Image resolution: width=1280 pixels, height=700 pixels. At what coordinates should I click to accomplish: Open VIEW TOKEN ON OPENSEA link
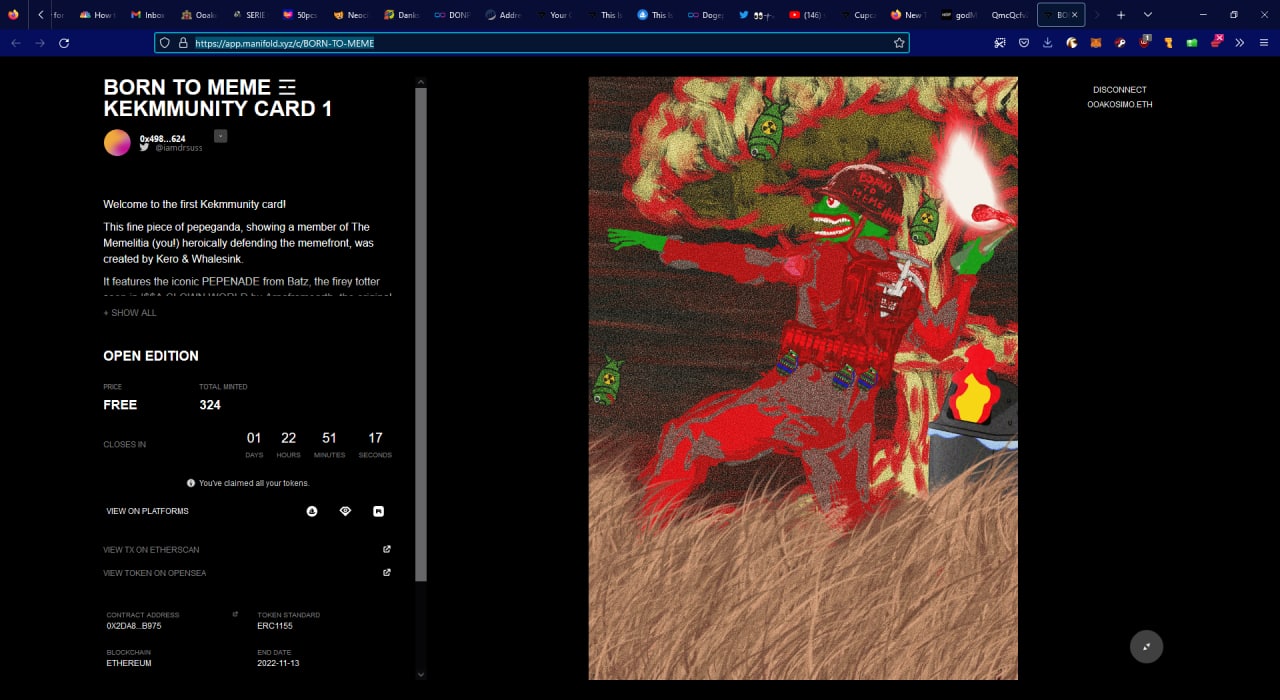point(155,573)
